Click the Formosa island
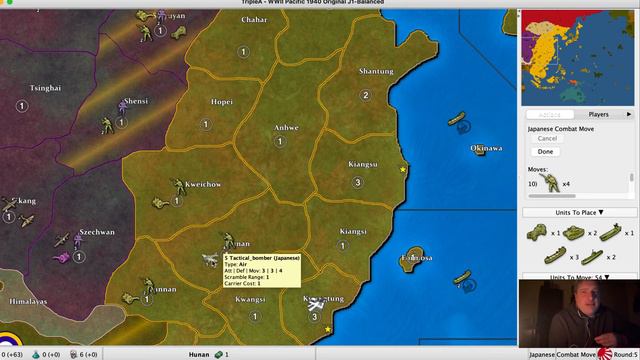The height and width of the screenshot is (360, 640). point(412,259)
